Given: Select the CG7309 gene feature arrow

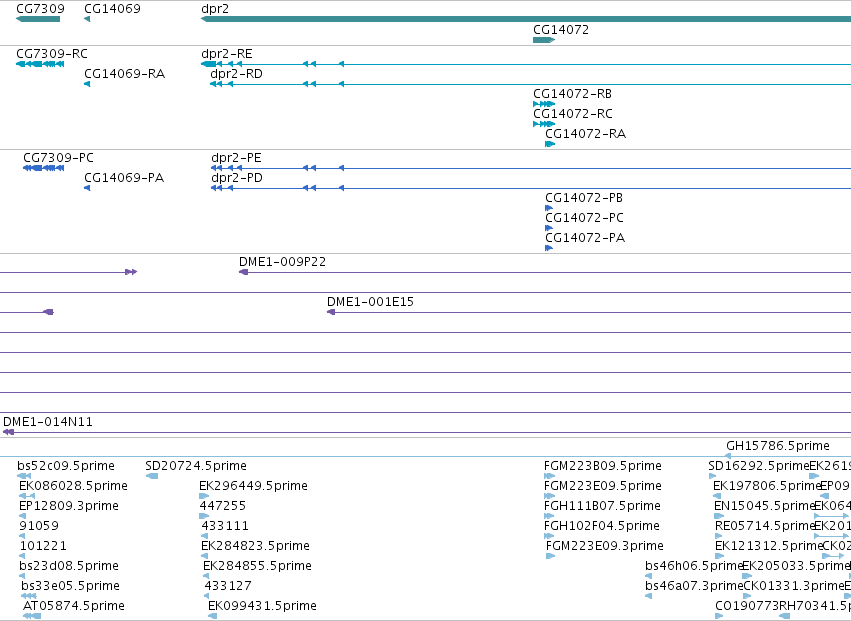Looking at the screenshot, I should point(38,20).
